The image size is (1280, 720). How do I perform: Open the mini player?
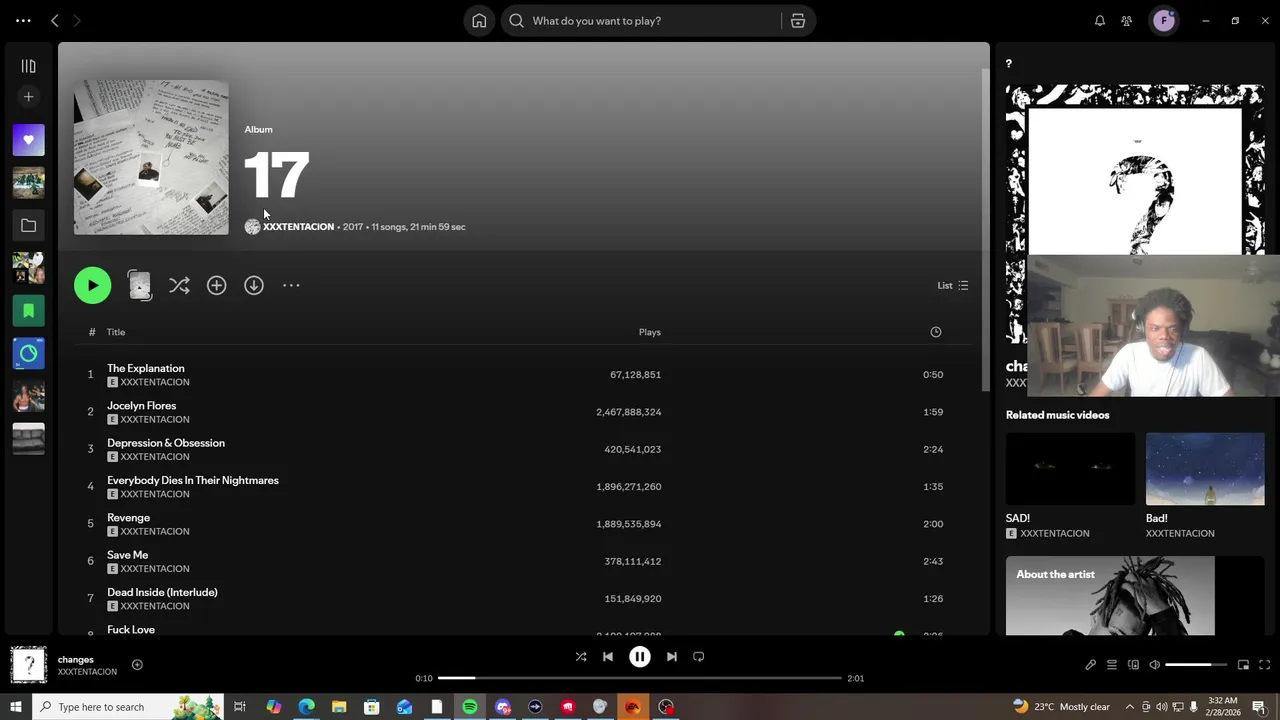coord(1243,665)
